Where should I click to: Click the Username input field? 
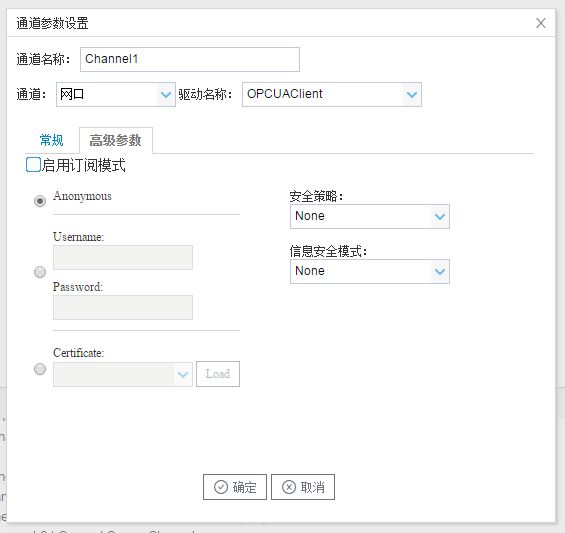pyautogui.click(x=123, y=257)
